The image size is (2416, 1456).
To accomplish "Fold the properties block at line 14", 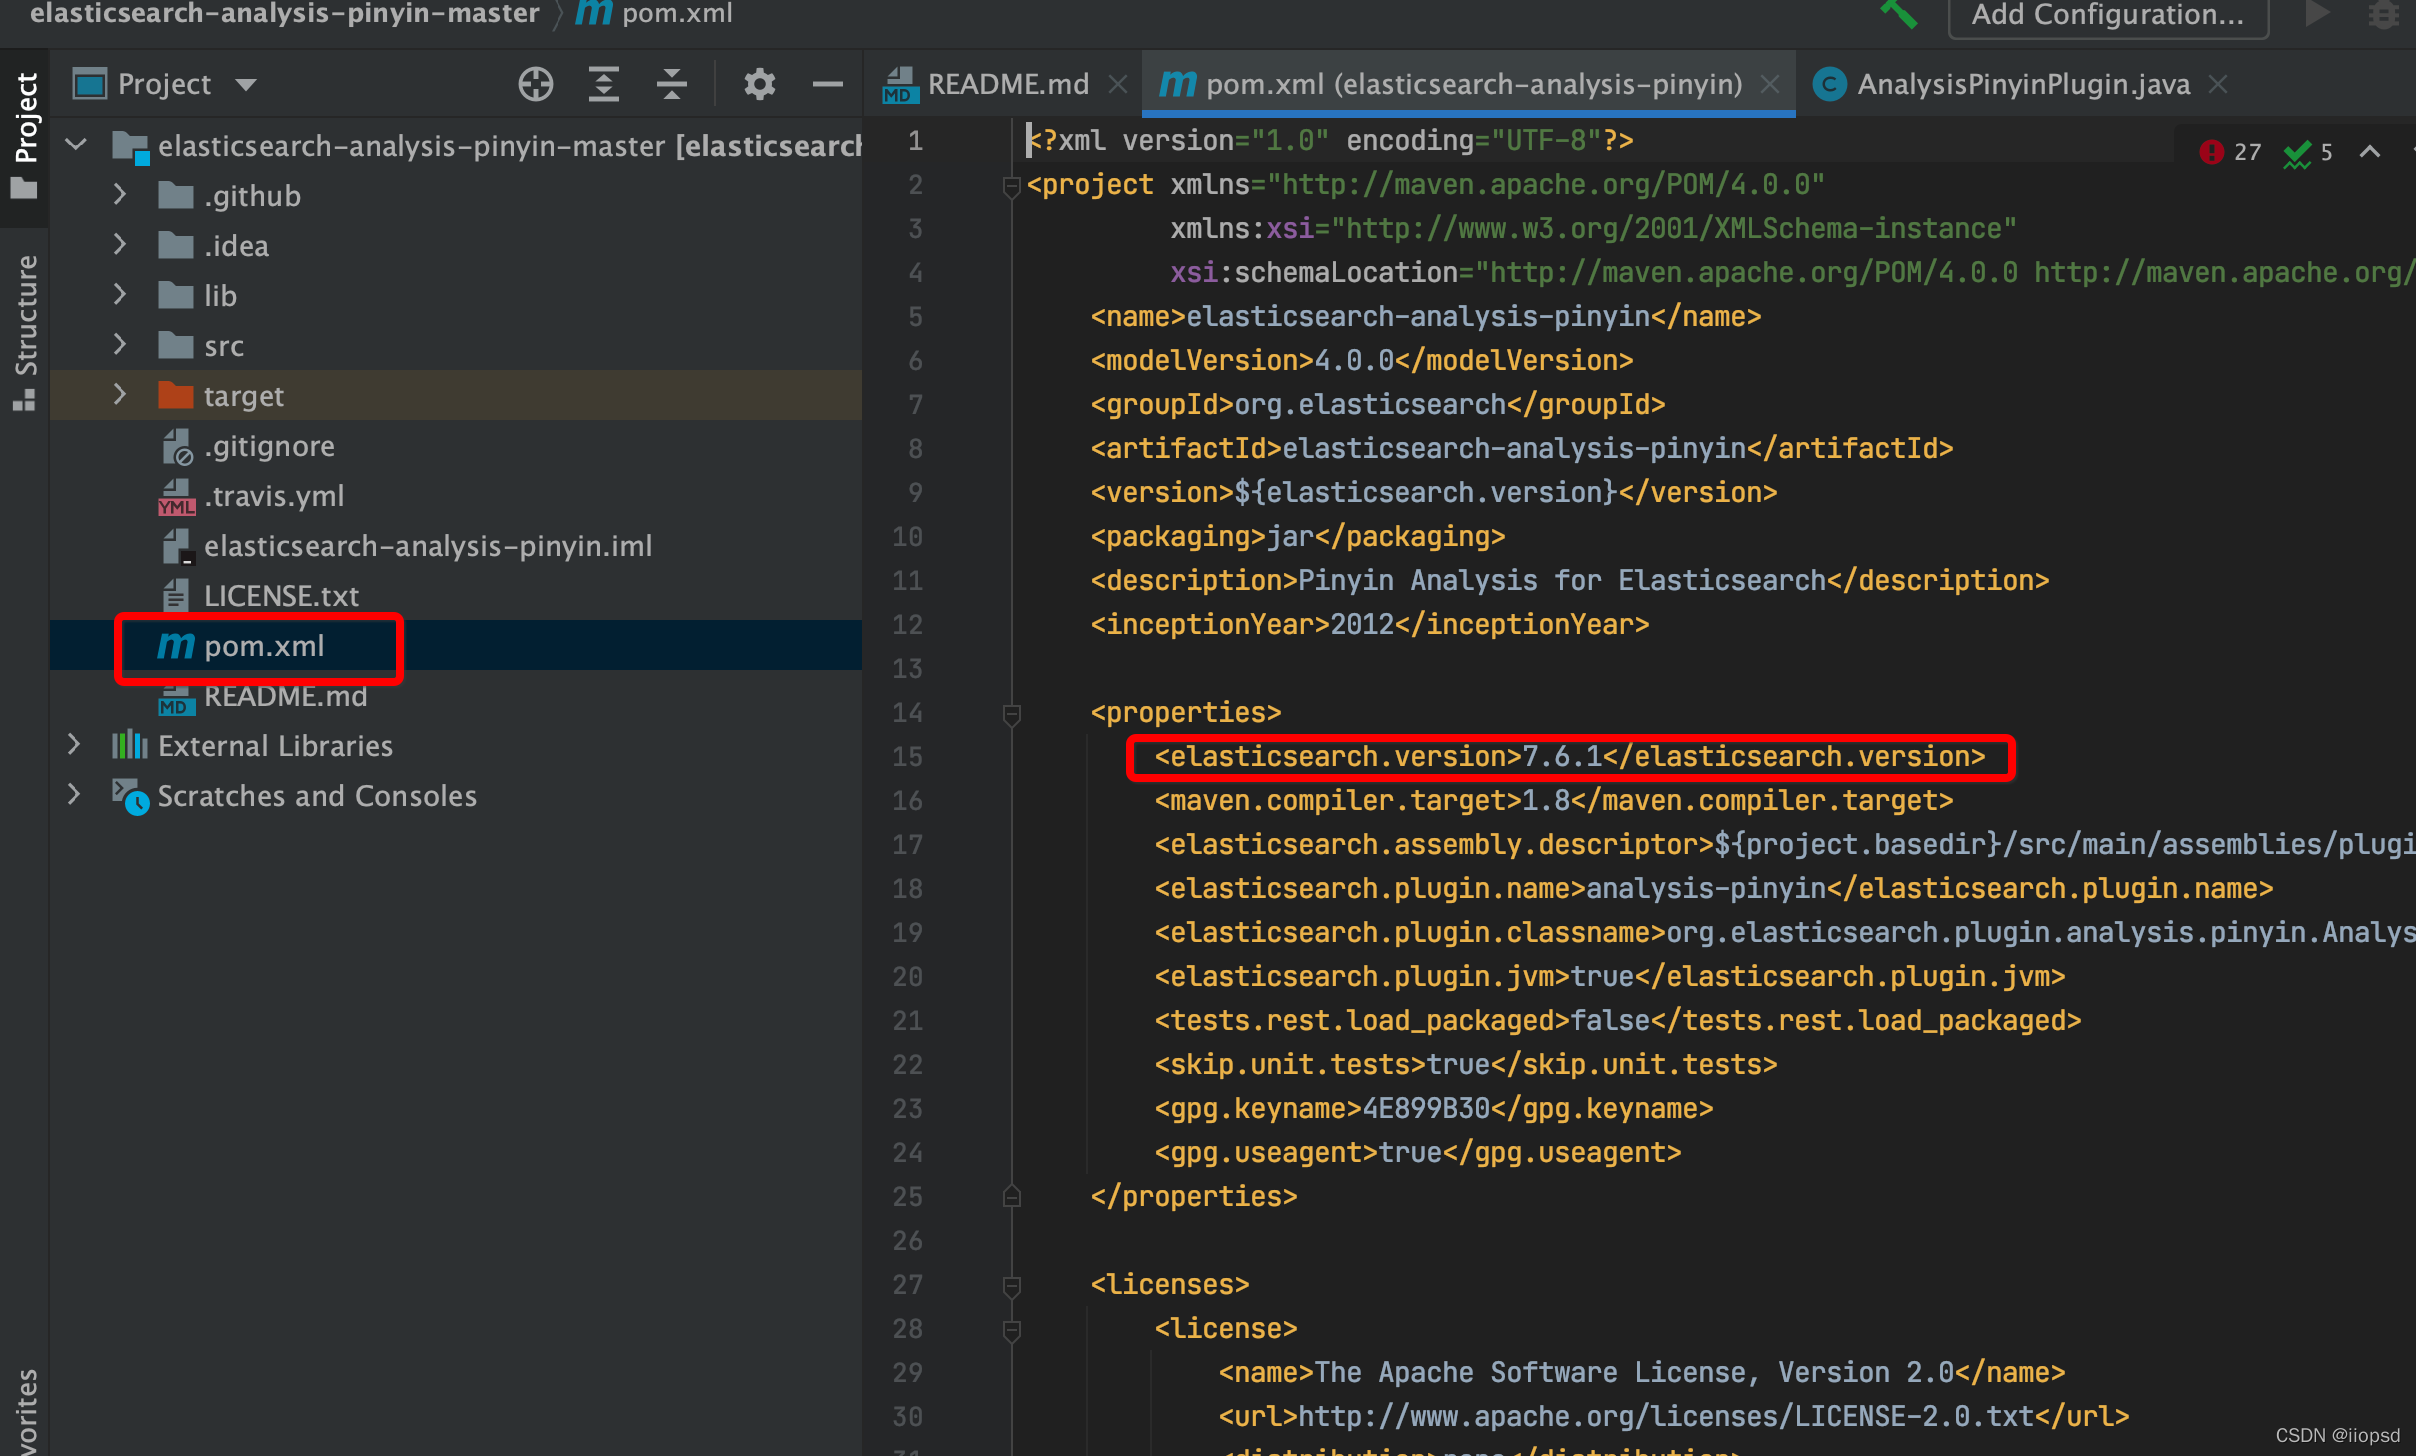I will 1012,714.
